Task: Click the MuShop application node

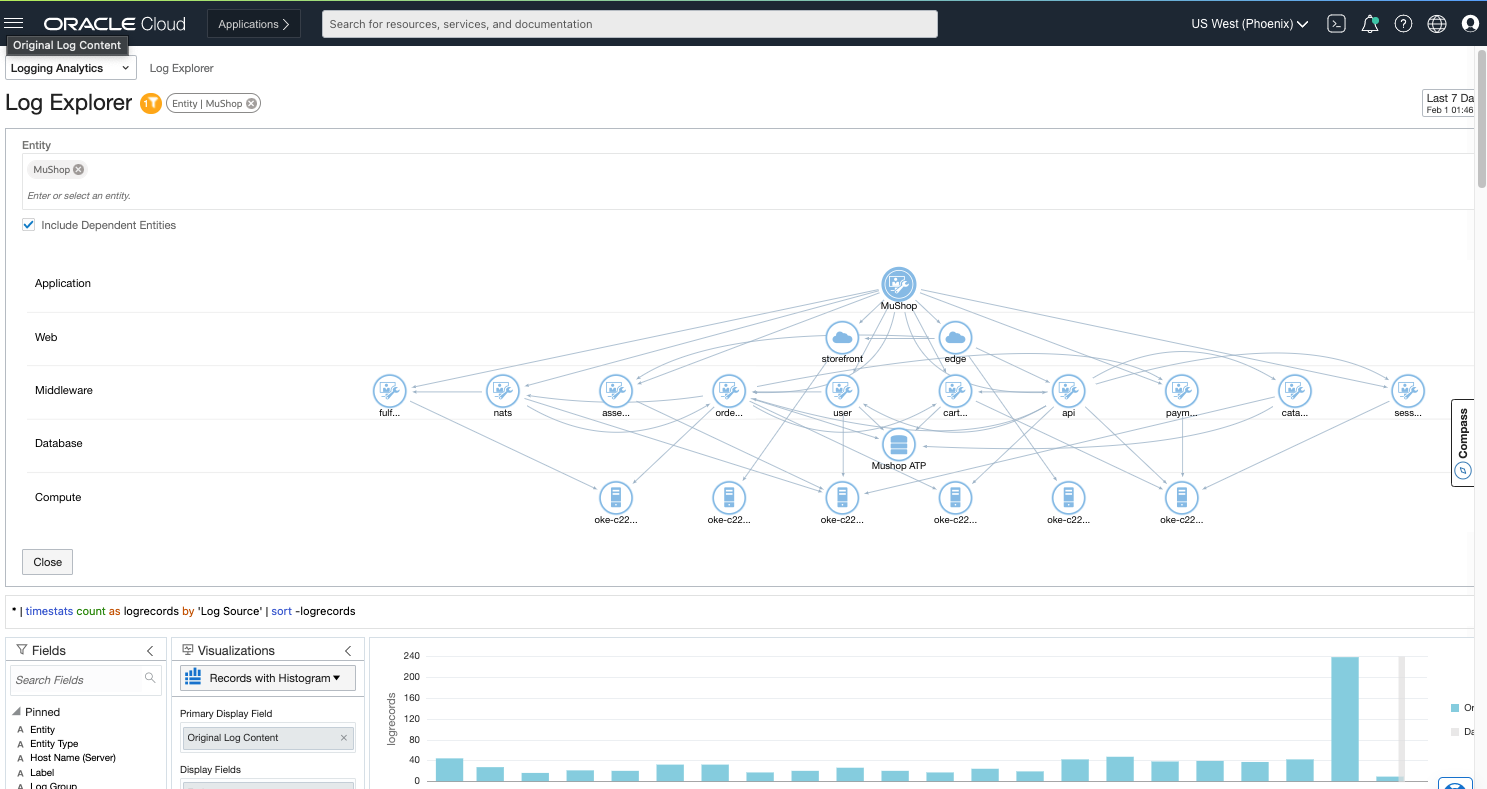Action: pos(898,284)
